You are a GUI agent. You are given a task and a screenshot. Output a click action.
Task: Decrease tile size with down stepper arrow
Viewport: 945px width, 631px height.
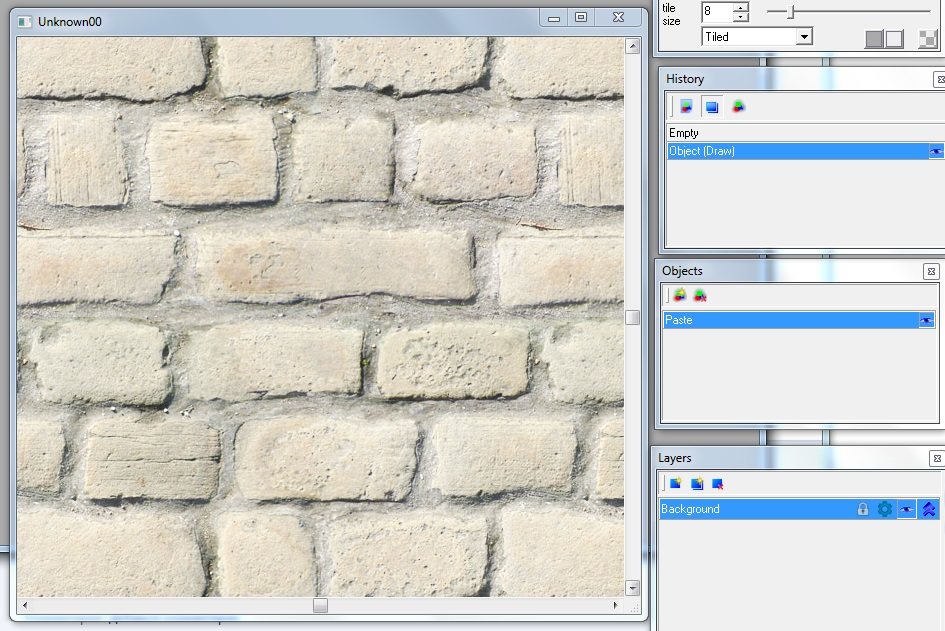point(740,17)
